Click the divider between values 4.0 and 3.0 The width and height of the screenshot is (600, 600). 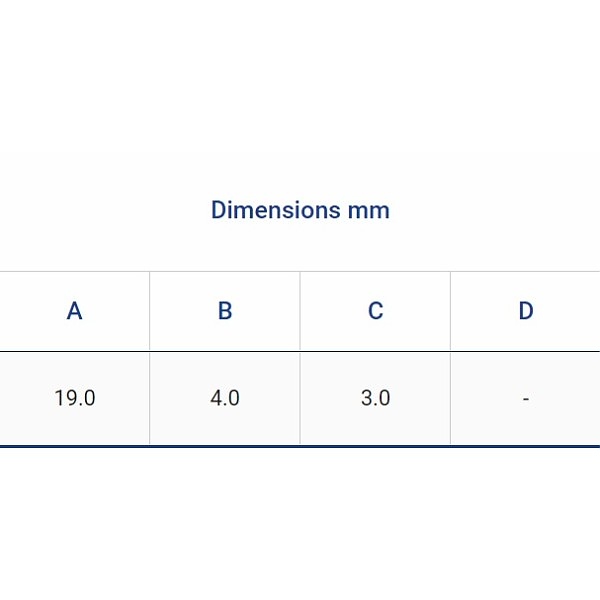(300, 398)
